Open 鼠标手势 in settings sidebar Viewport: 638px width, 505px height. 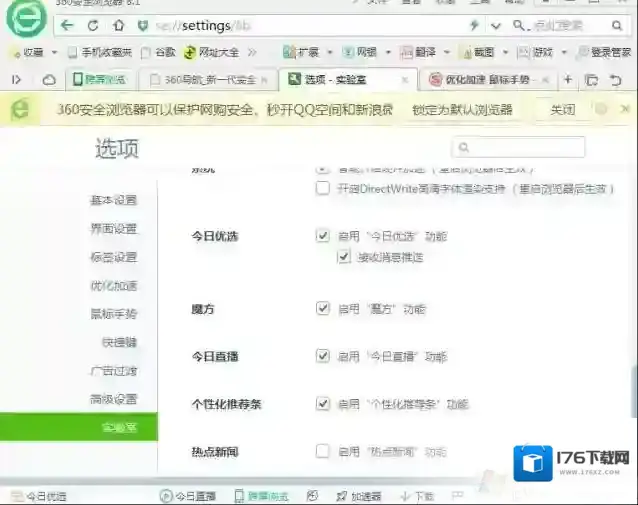click(x=114, y=314)
